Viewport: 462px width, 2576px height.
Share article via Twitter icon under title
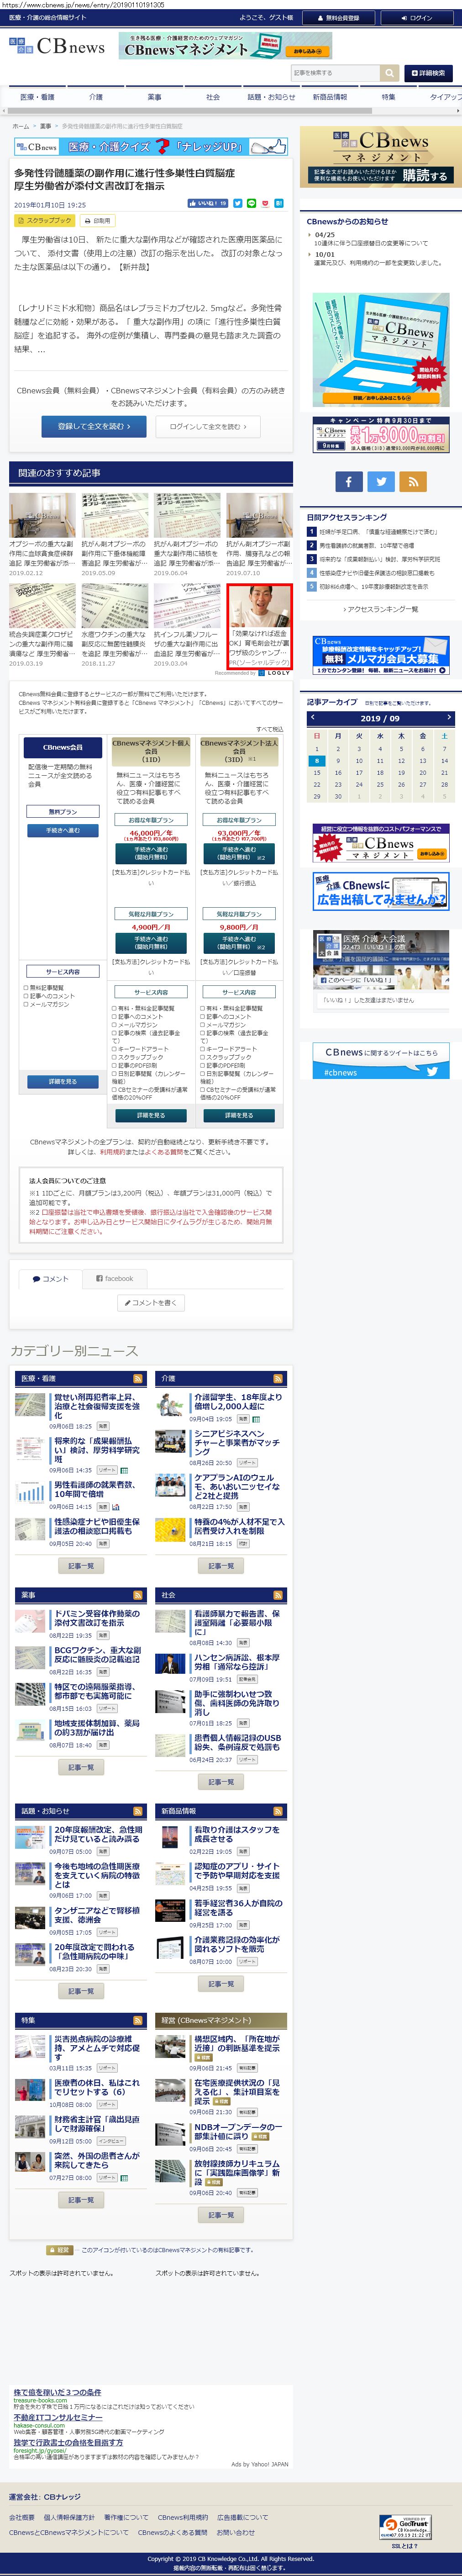tap(238, 203)
